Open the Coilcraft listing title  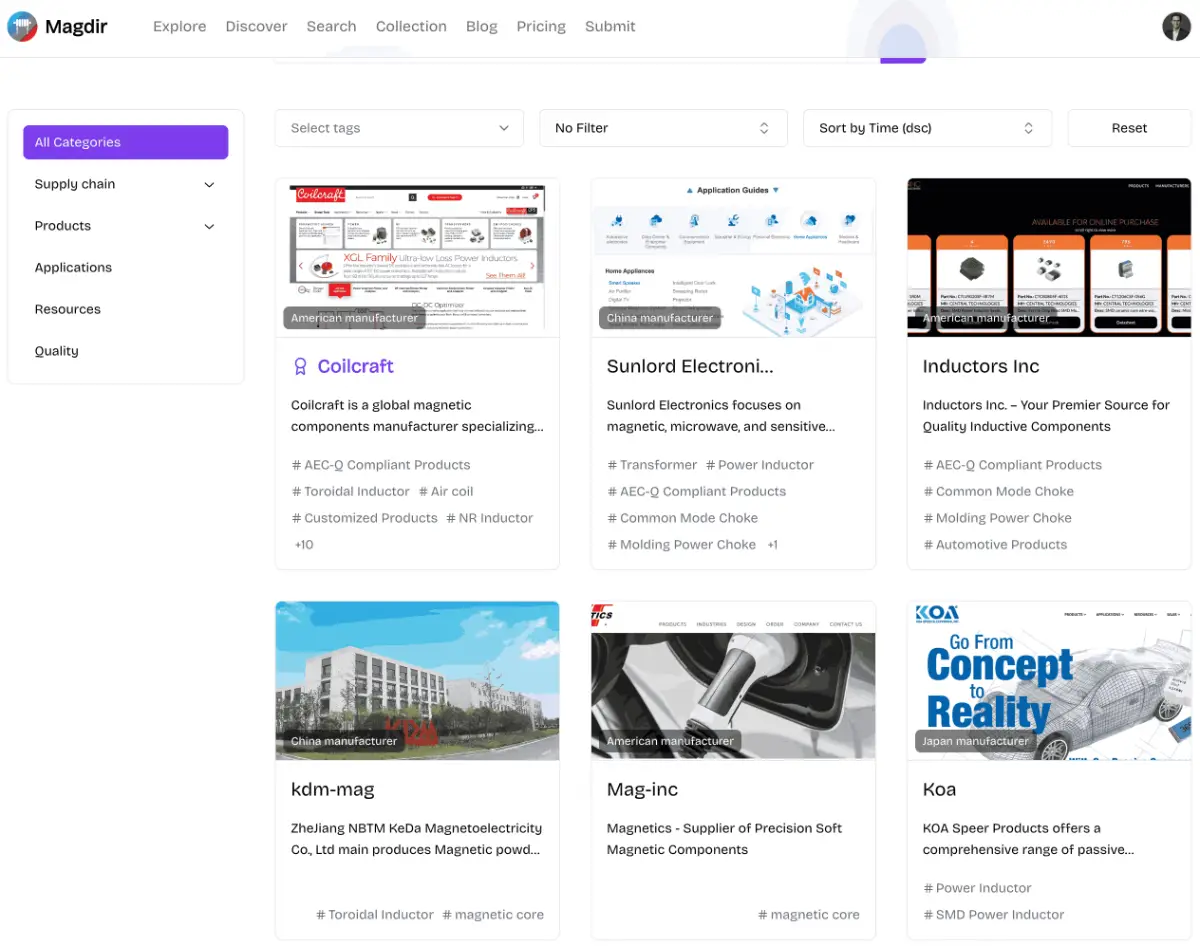tap(355, 367)
